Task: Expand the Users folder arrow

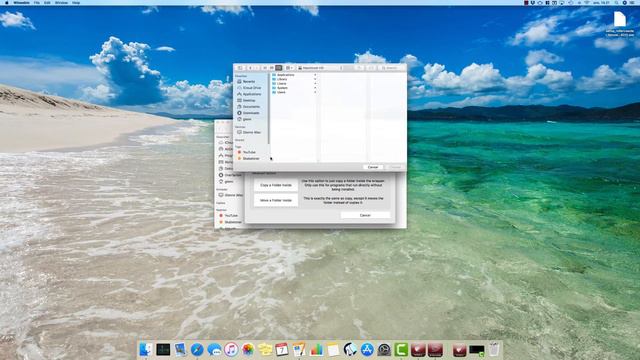Action: [315, 92]
